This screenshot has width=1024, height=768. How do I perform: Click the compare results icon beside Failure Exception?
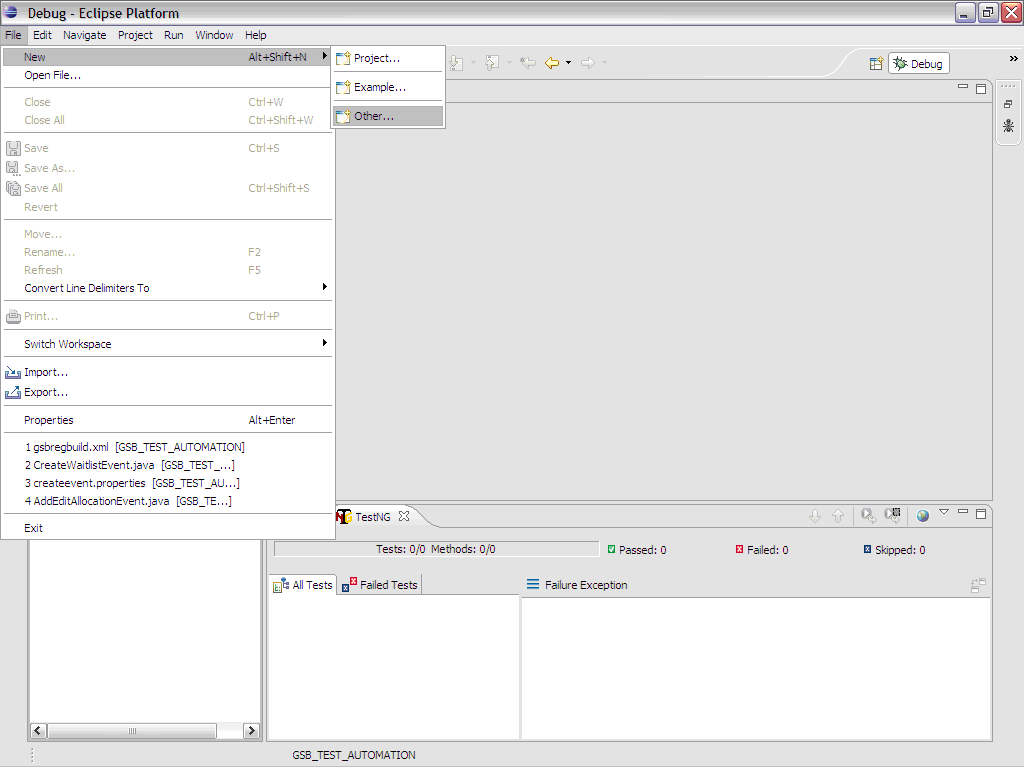(x=978, y=585)
